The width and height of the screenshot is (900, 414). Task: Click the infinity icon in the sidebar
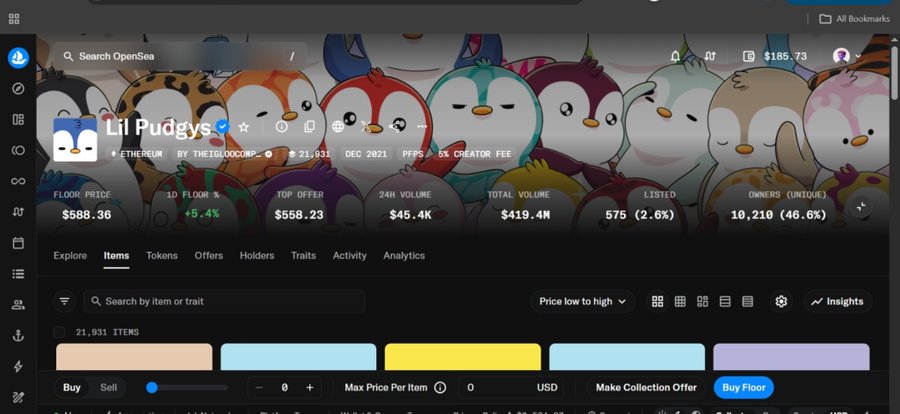tap(18, 181)
